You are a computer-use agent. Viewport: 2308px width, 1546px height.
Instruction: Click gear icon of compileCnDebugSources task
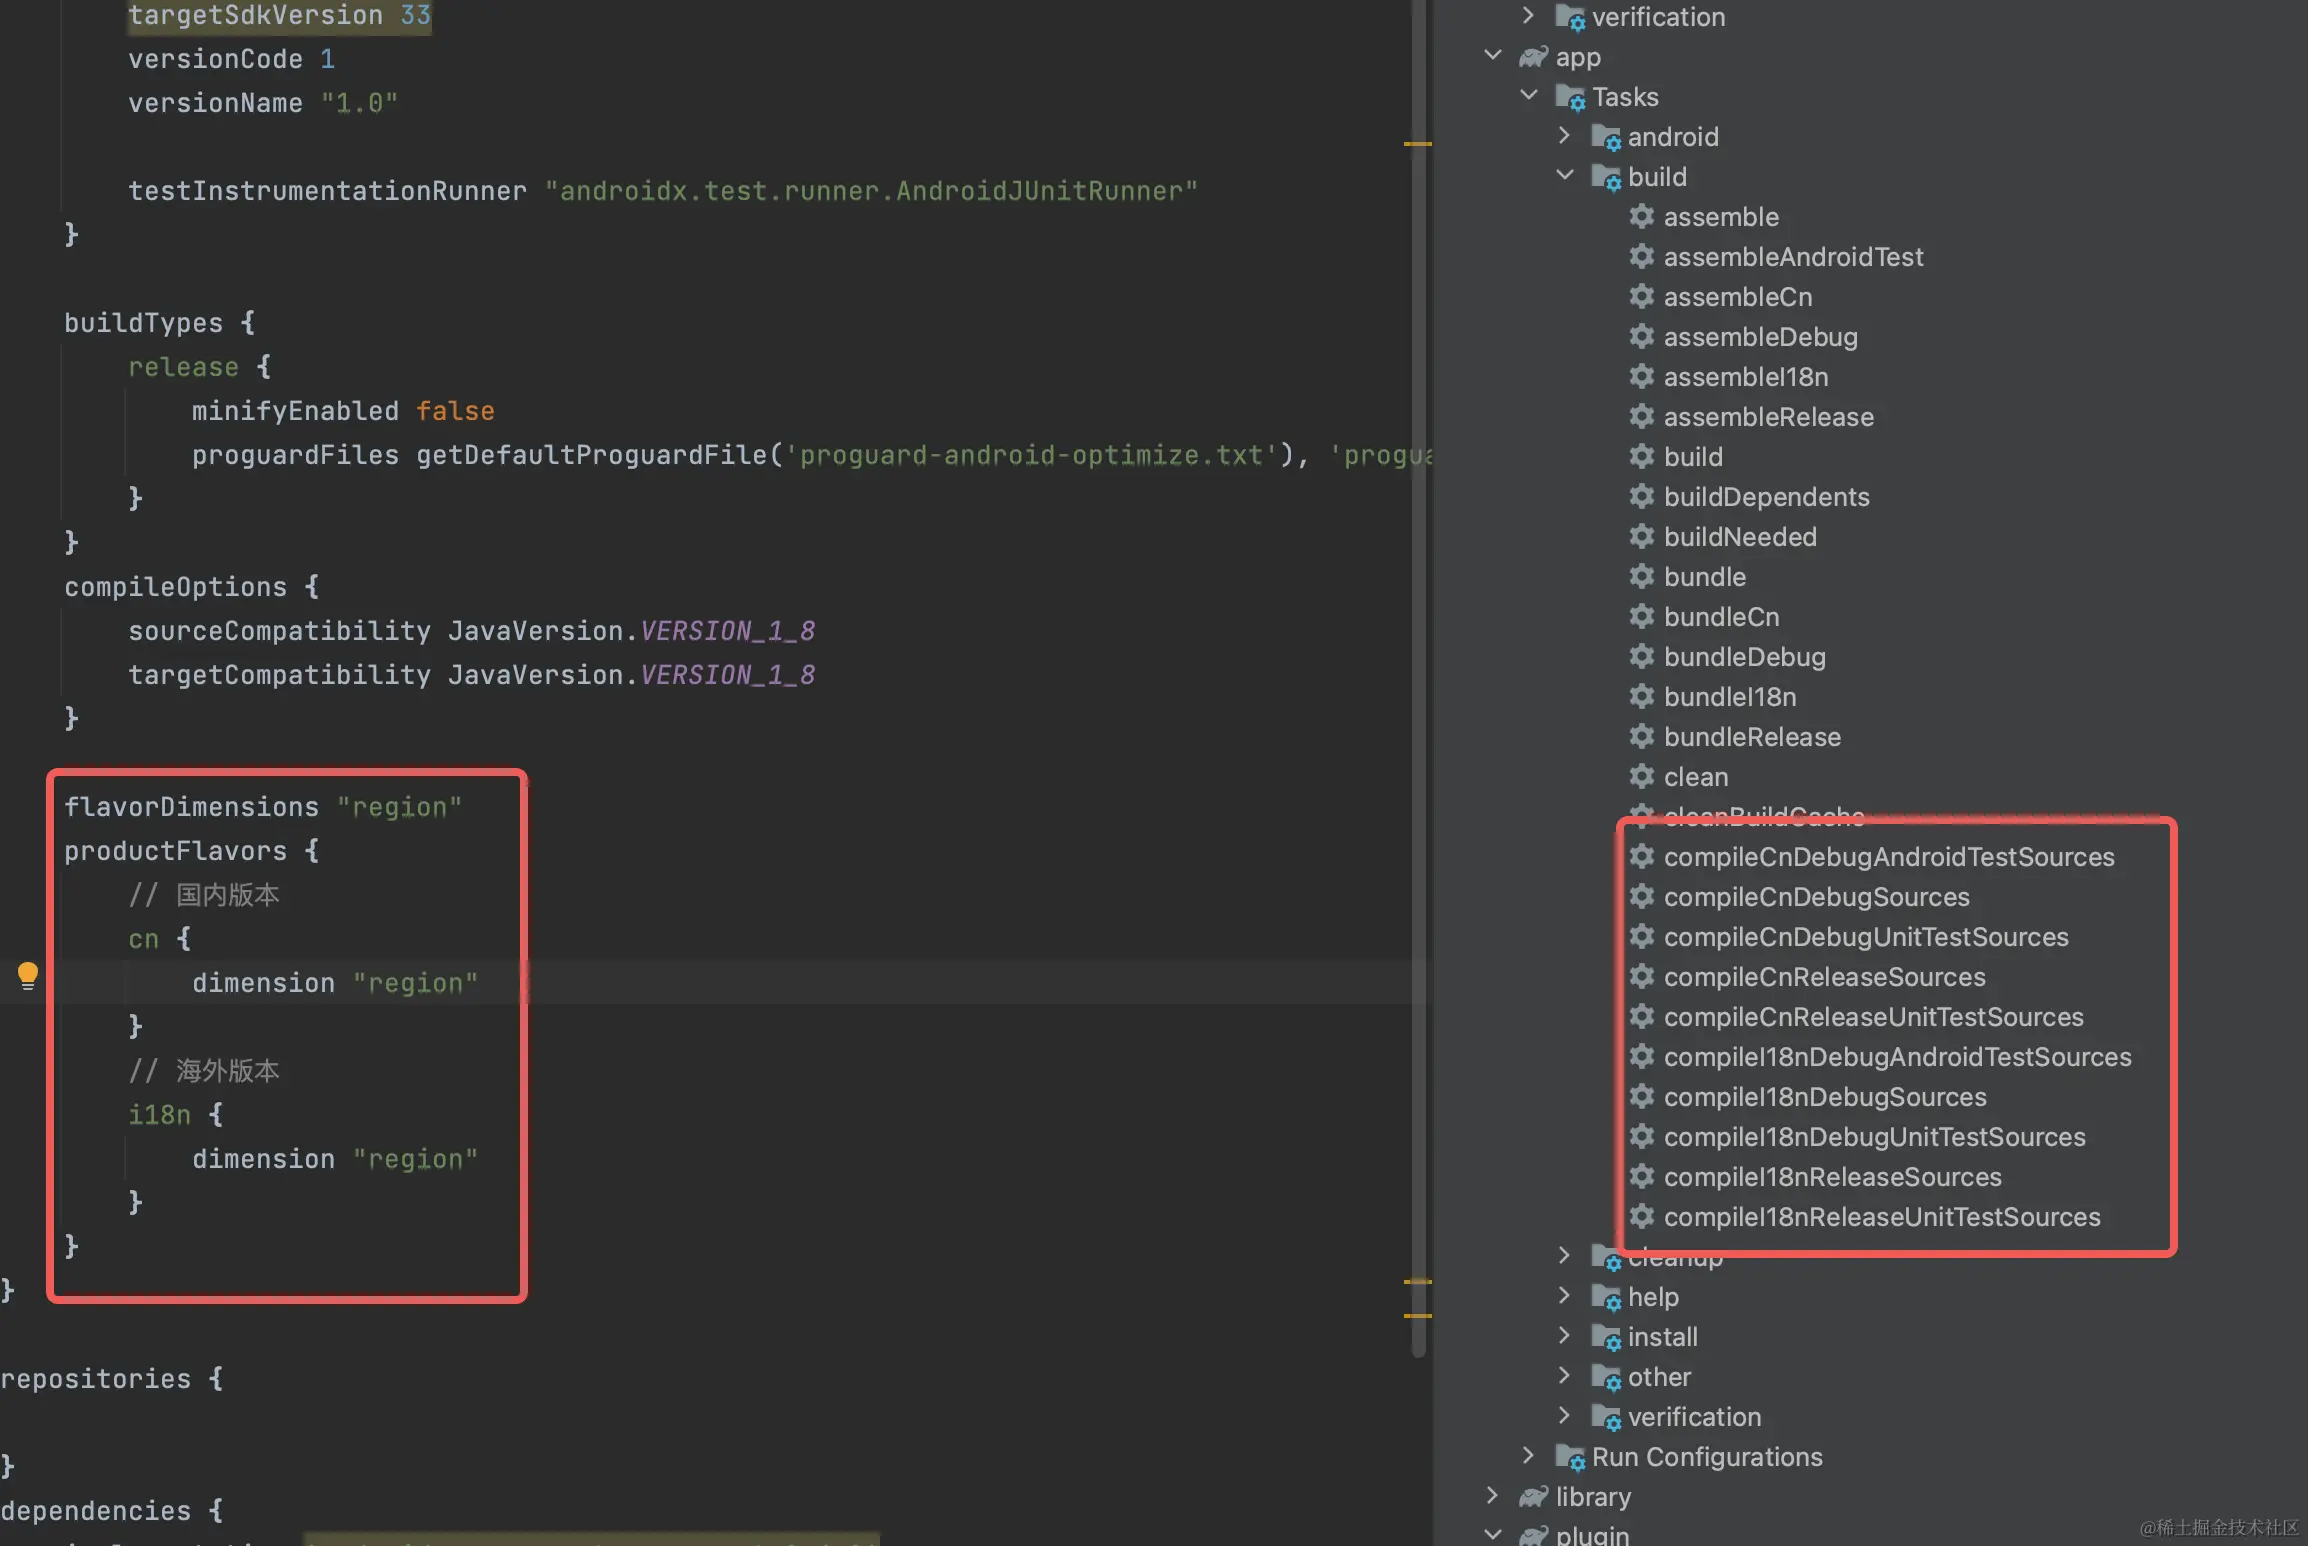coord(1641,896)
